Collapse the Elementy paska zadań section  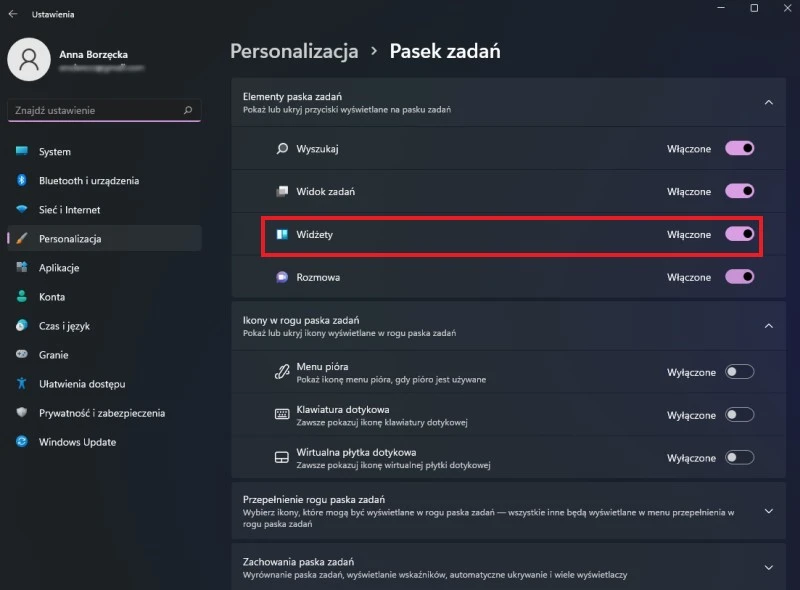pyautogui.click(x=768, y=102)
